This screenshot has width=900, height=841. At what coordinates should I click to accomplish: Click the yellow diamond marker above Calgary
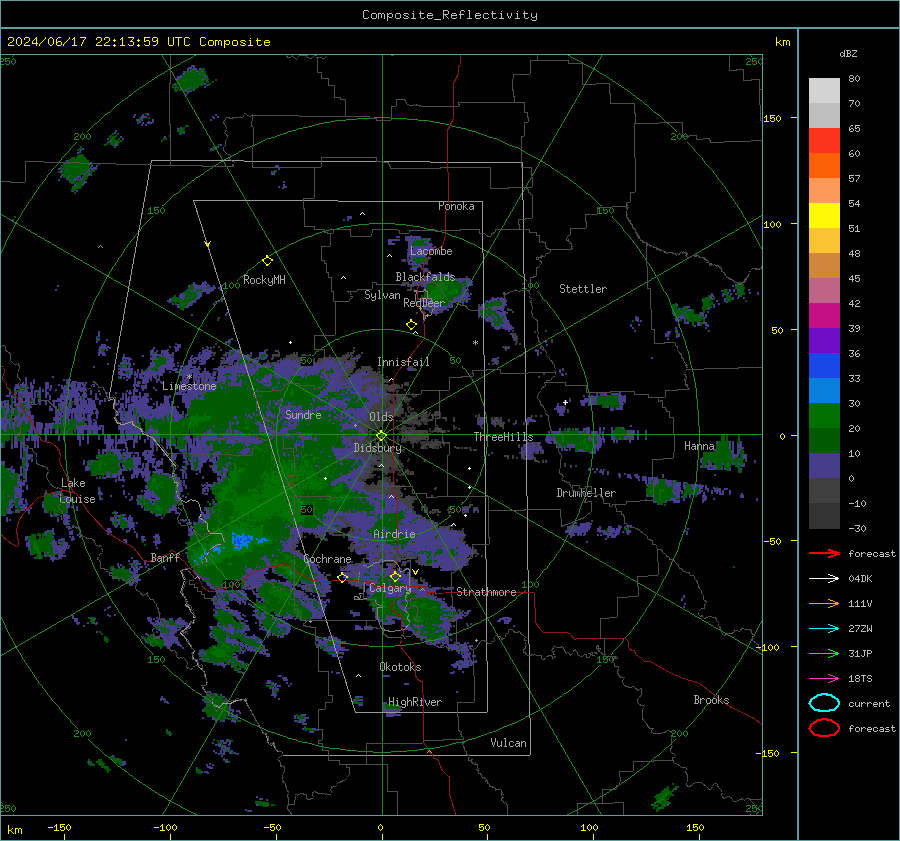(395, 576)
